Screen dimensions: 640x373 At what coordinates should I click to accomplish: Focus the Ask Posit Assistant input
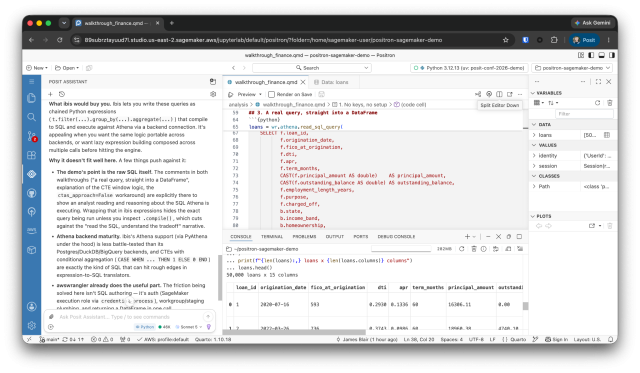129,317
